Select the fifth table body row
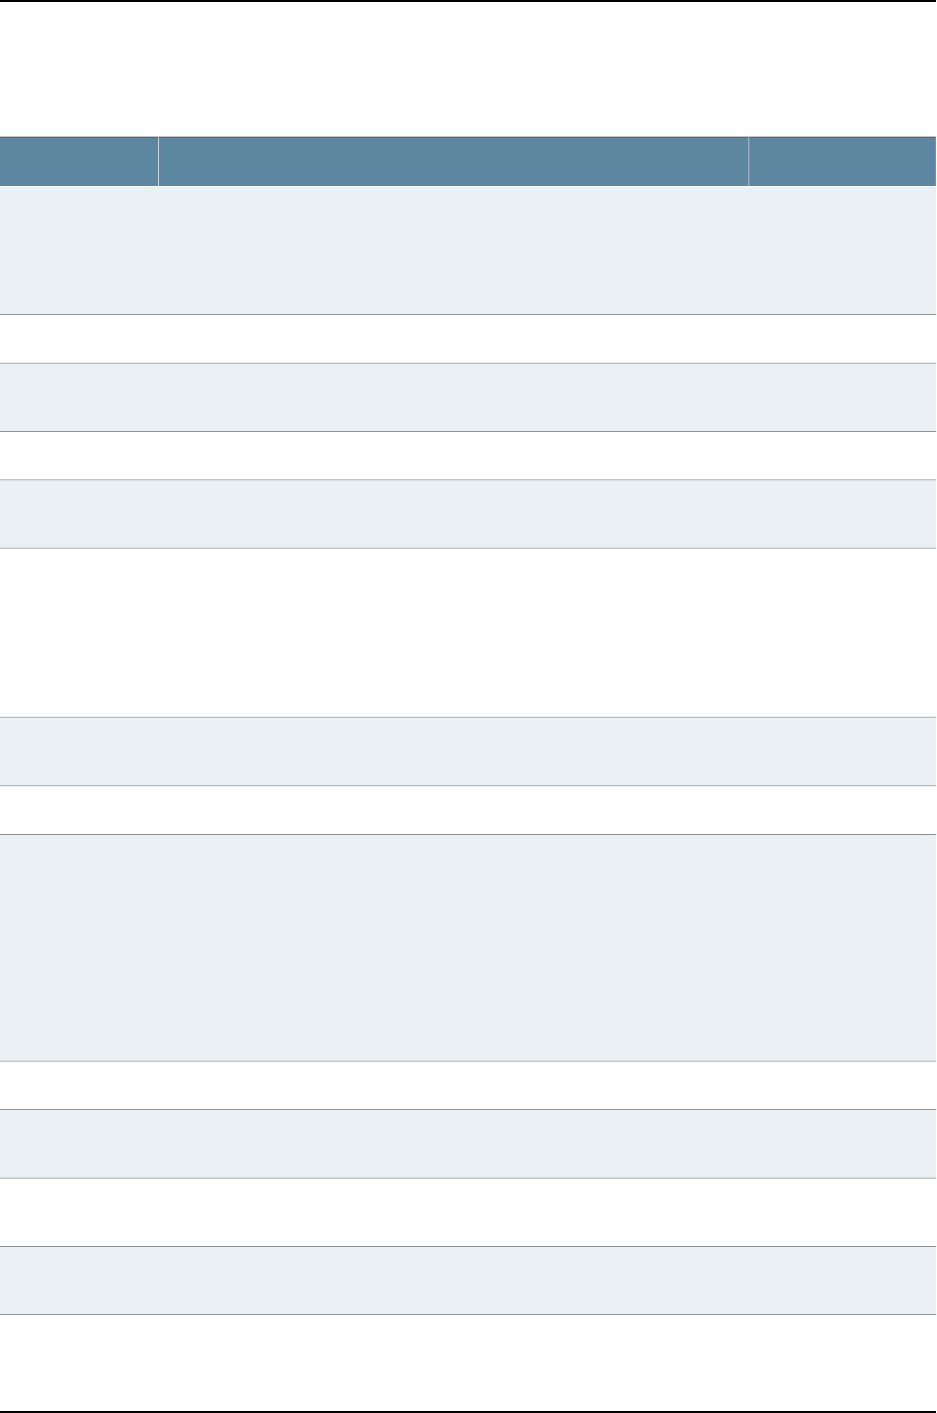Image resolution: width=937 pixels, height=1413 pixels. pos(468,513)
